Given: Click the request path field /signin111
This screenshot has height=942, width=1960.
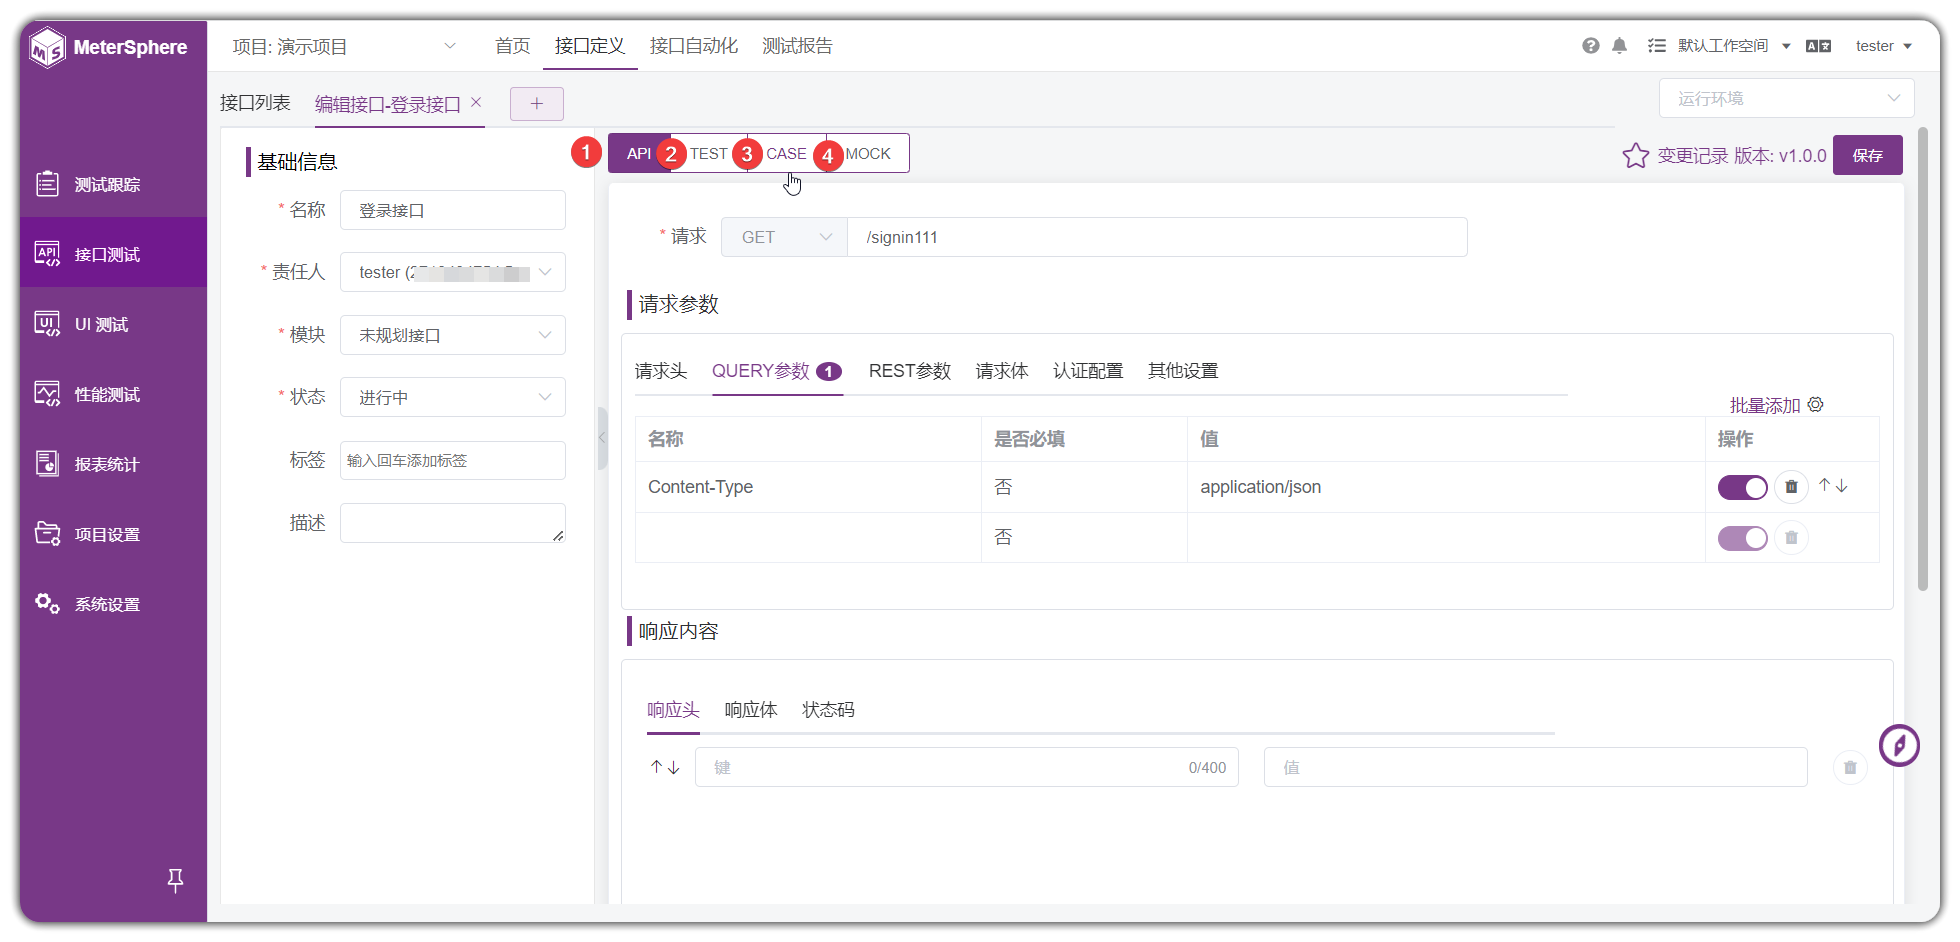Looking at the screenshot, I should pos(1157,237).
